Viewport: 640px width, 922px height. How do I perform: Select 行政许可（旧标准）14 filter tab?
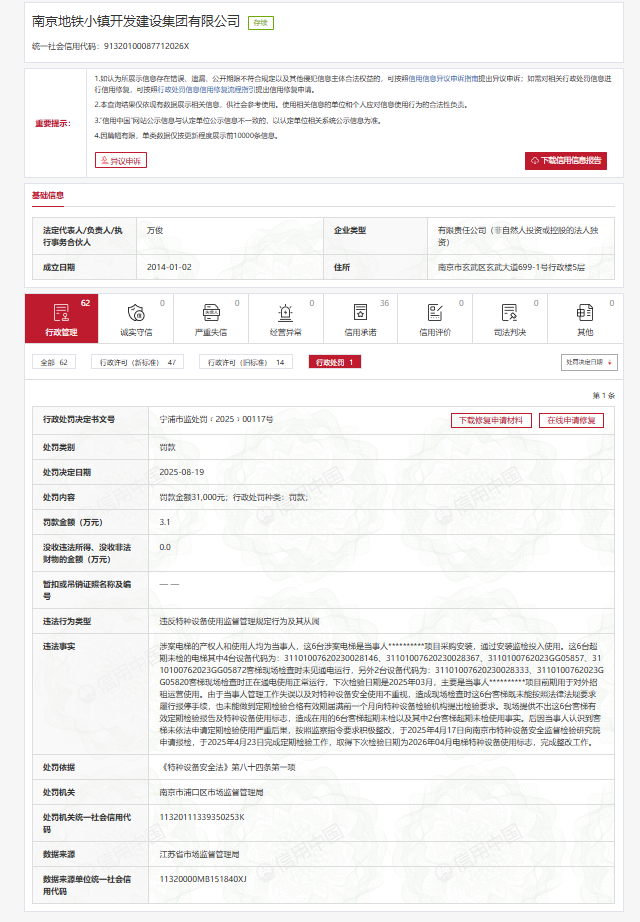coord(246,362)
